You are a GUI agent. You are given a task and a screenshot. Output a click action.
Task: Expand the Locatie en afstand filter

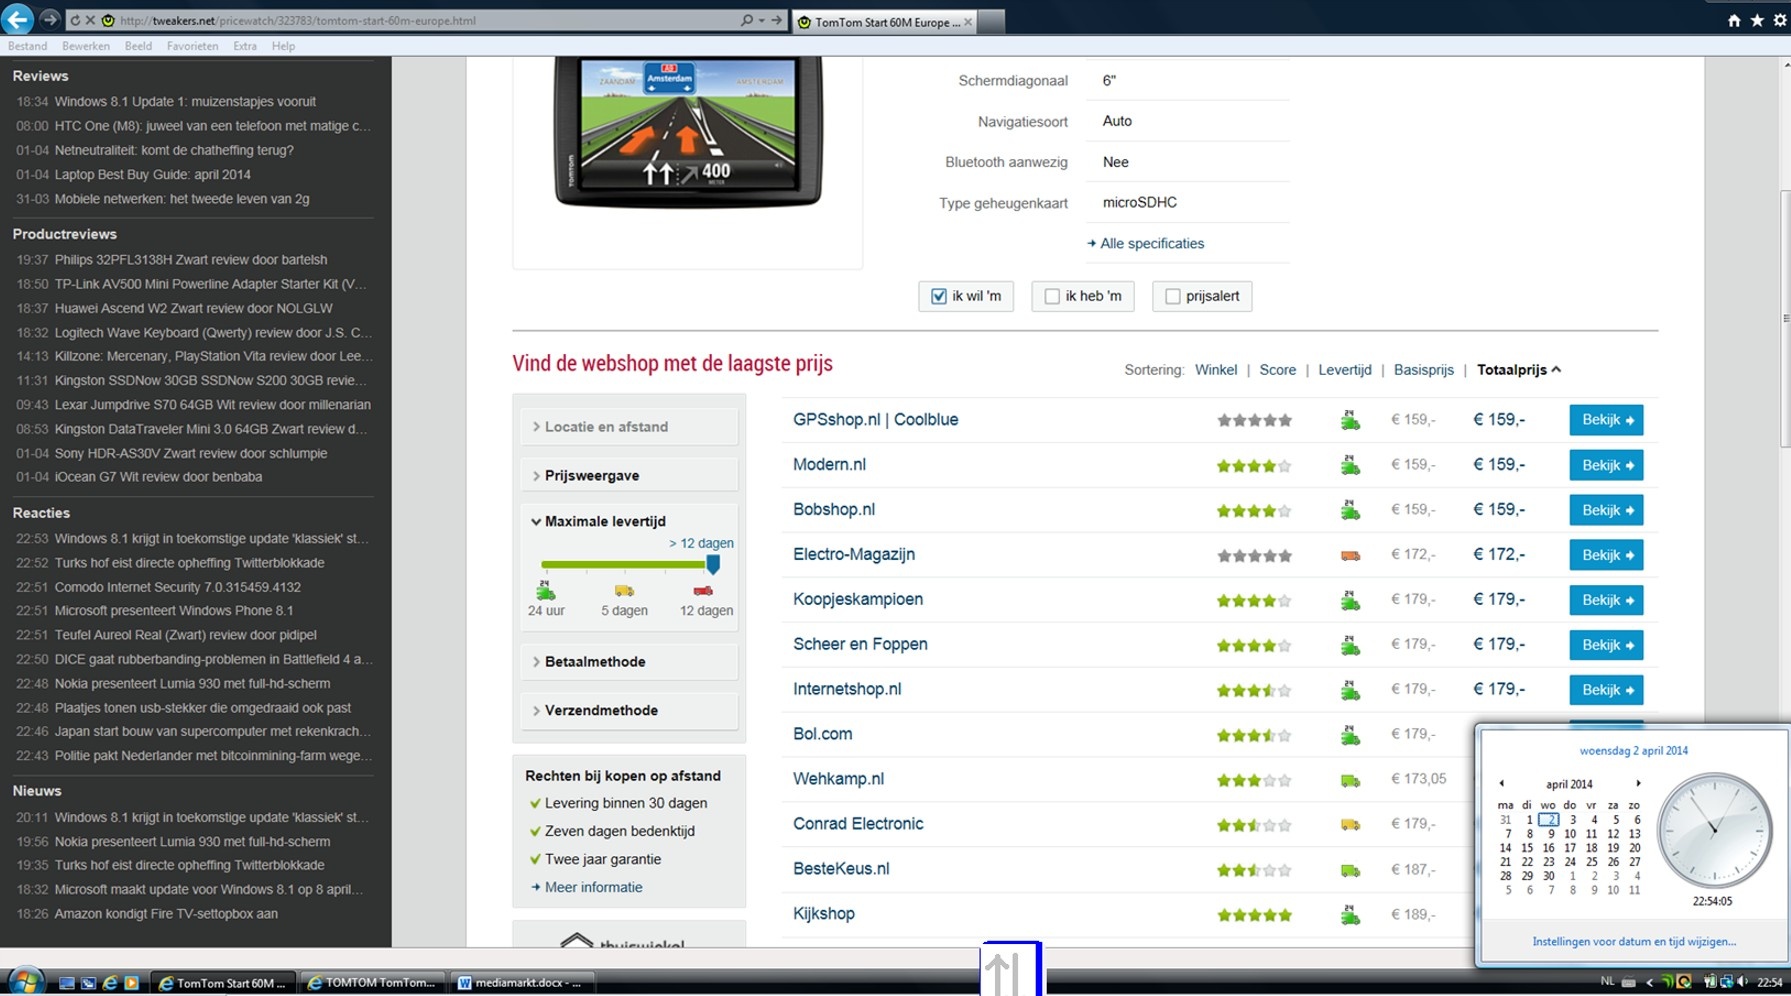(x=629, y=427)
